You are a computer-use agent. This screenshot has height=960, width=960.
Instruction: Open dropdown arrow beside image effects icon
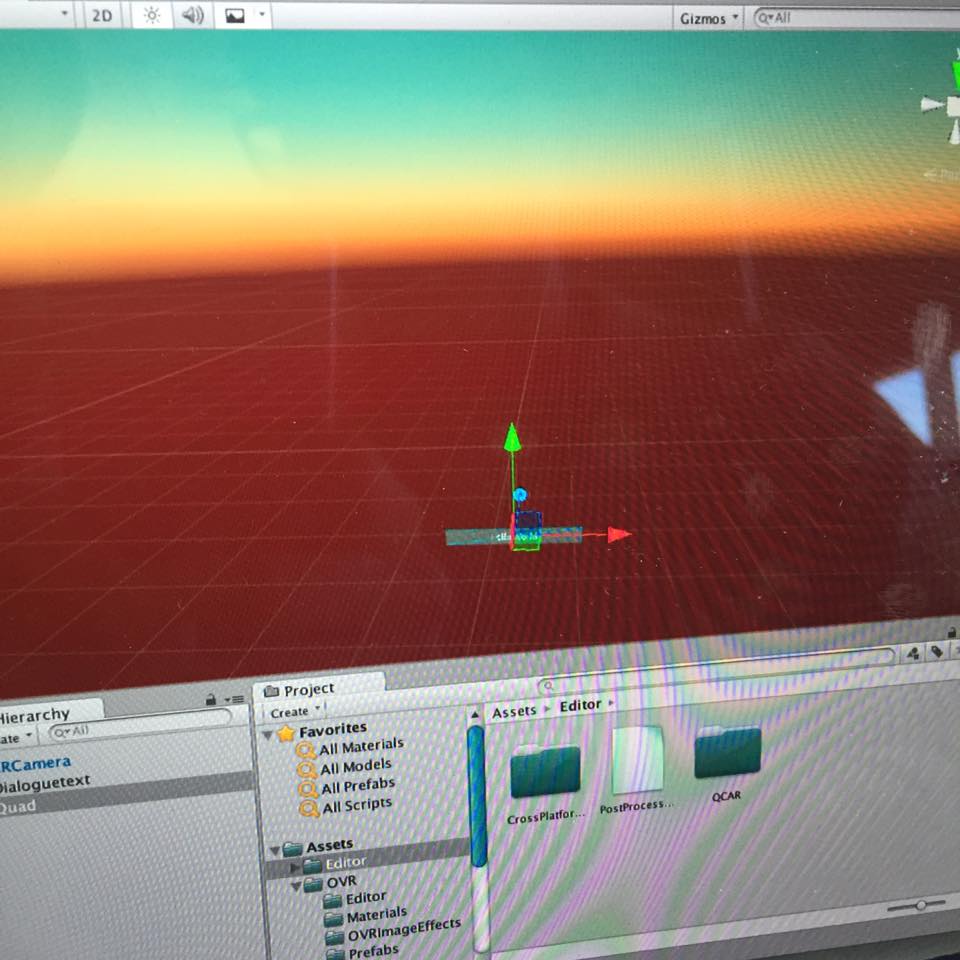(x=262, y=15)
